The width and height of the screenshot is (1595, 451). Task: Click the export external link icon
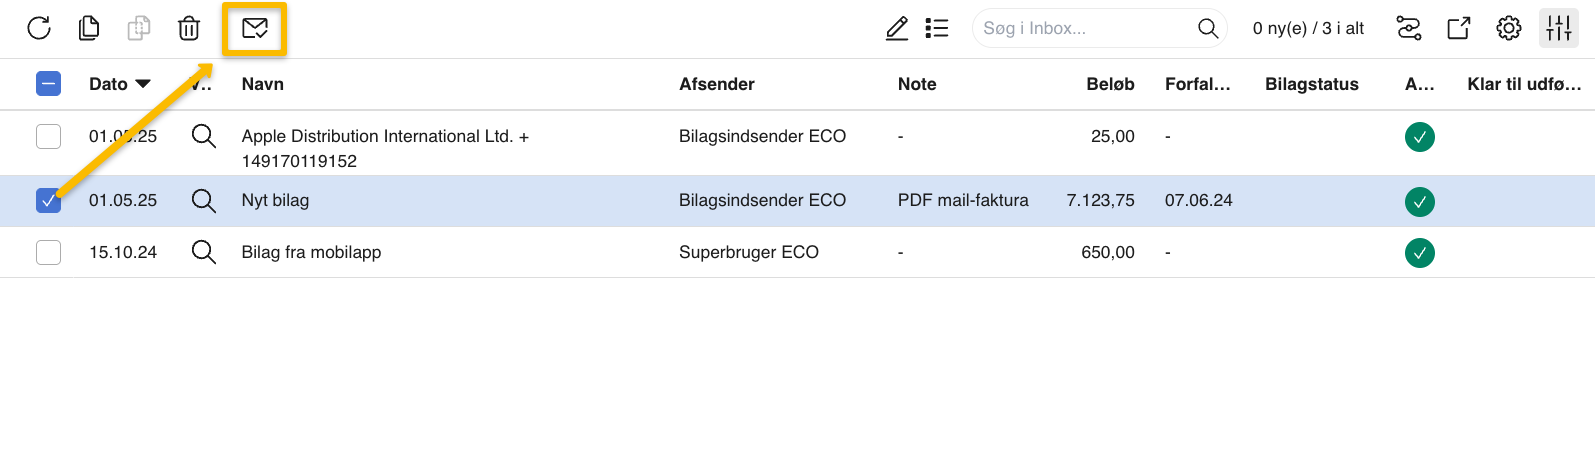pyautogui.click(x=1459, y=28)
